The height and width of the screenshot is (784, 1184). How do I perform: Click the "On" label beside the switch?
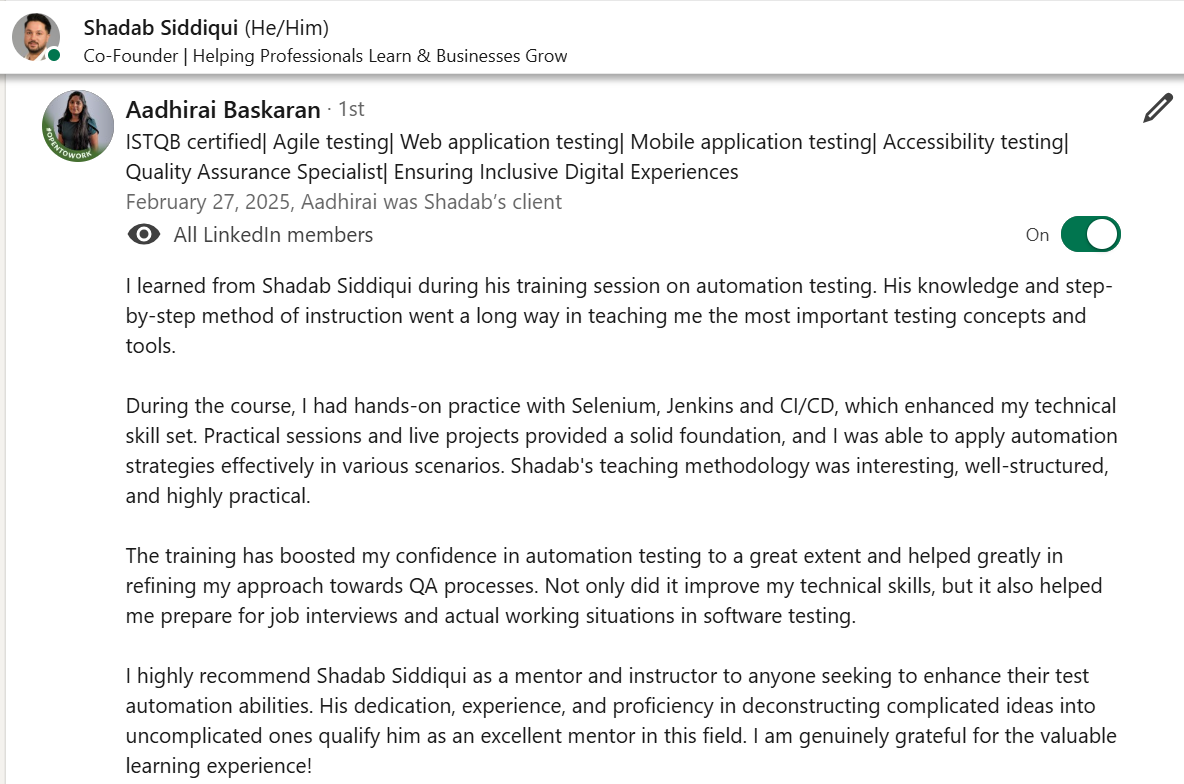[1037, 235]
